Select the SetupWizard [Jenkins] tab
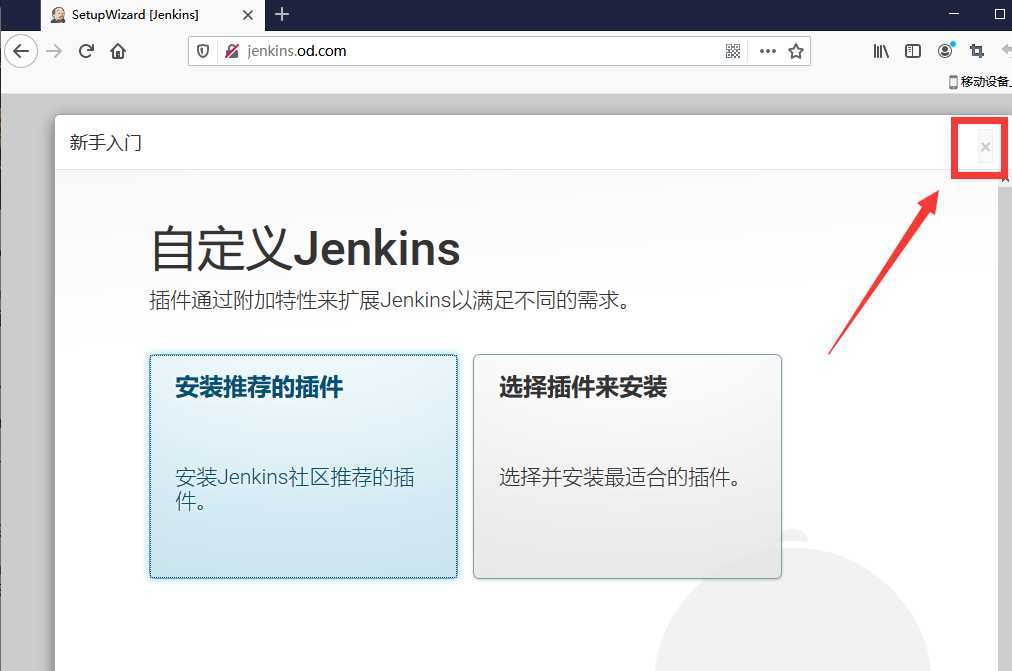Viewport: 1012px width, 671px height. pyautogui.click(x=153, y=15)
